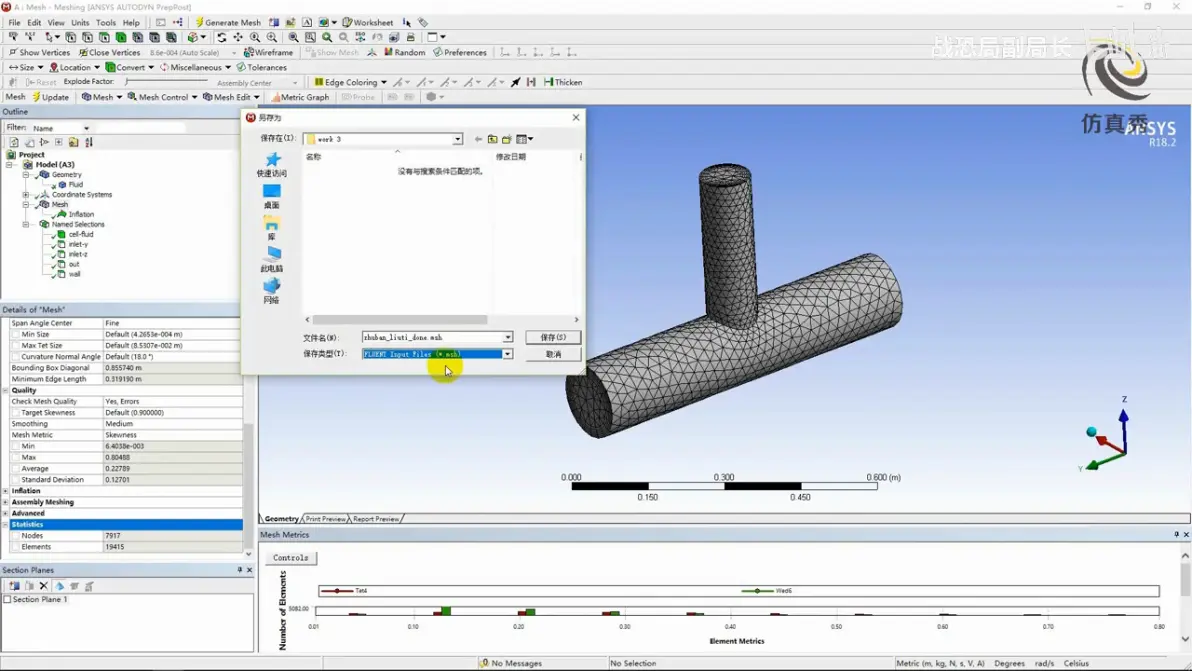This screenshot has height=671, width=1192.
Task: Toggle the Elements statistics checkbox
Action: click(16, 547)
